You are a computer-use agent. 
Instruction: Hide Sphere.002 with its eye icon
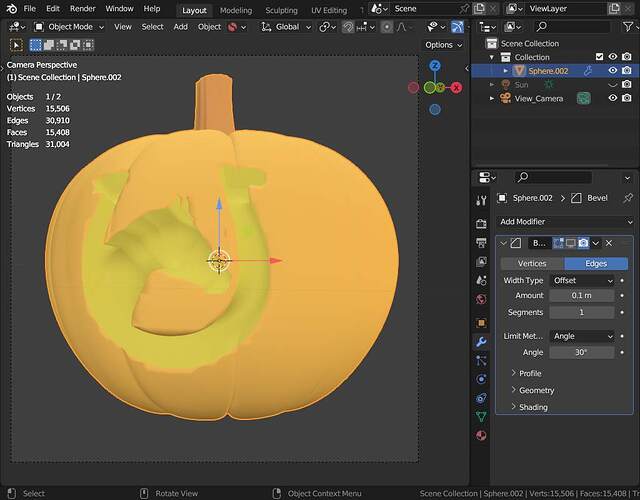pyautogui.click(x=613, y=71)
